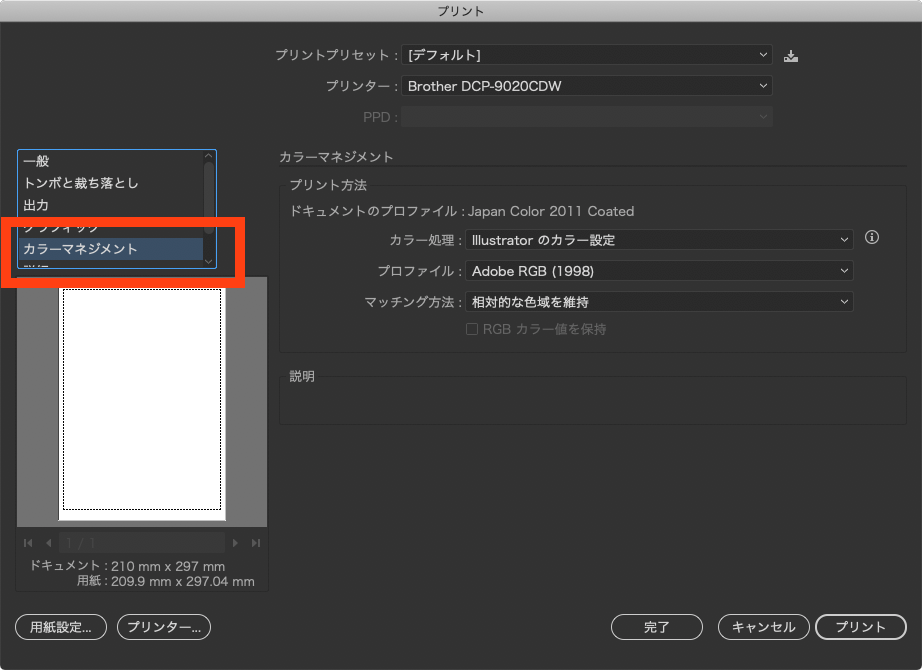
Task: Go to previous page in preview
Action: [x=49, y=543]
